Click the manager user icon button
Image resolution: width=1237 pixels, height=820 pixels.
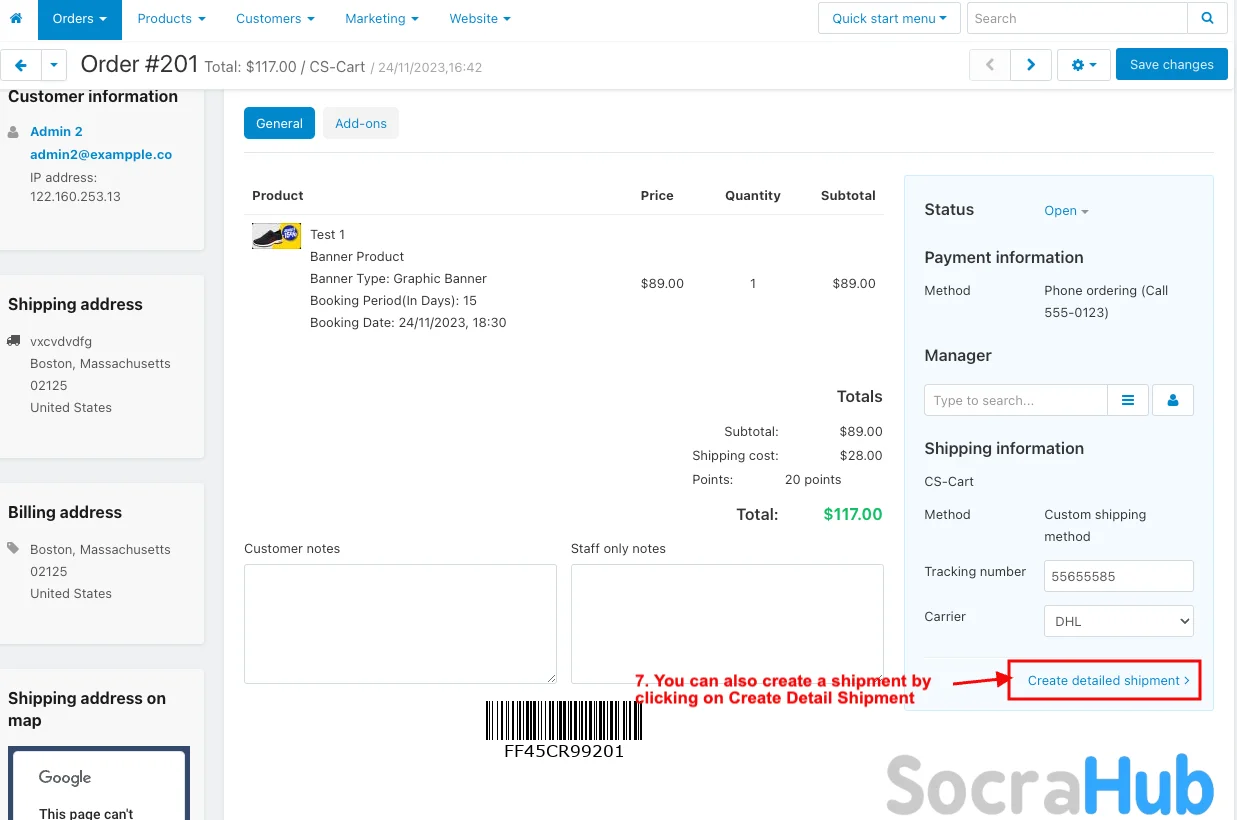tap(1173, 400)
